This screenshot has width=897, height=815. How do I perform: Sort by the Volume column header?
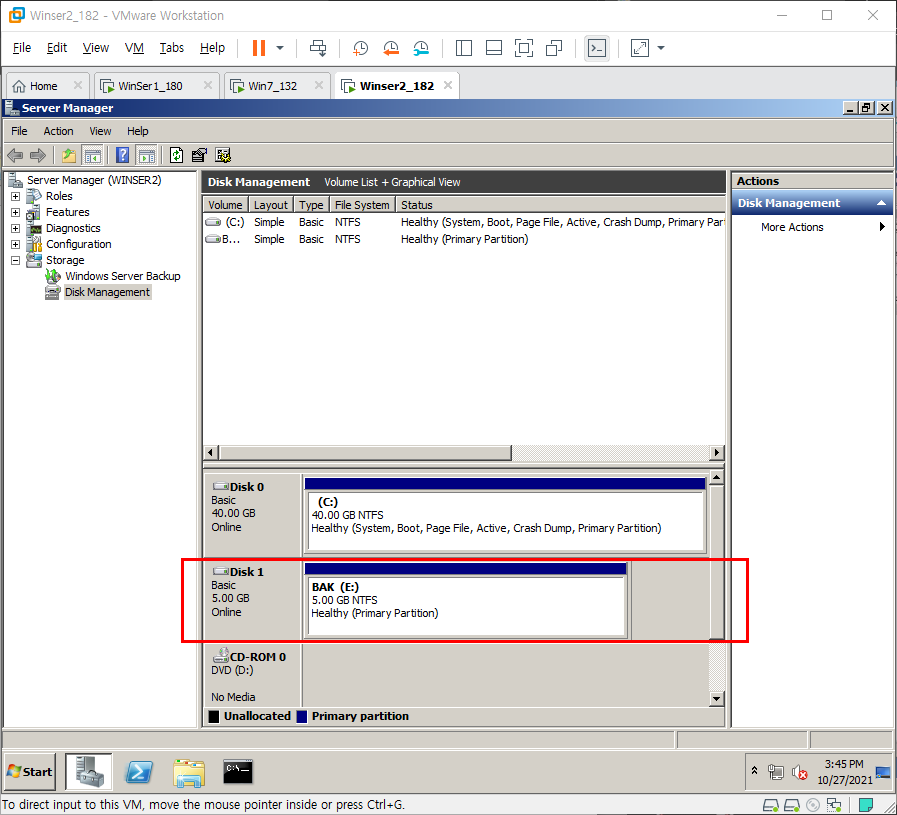pos(225,205)
